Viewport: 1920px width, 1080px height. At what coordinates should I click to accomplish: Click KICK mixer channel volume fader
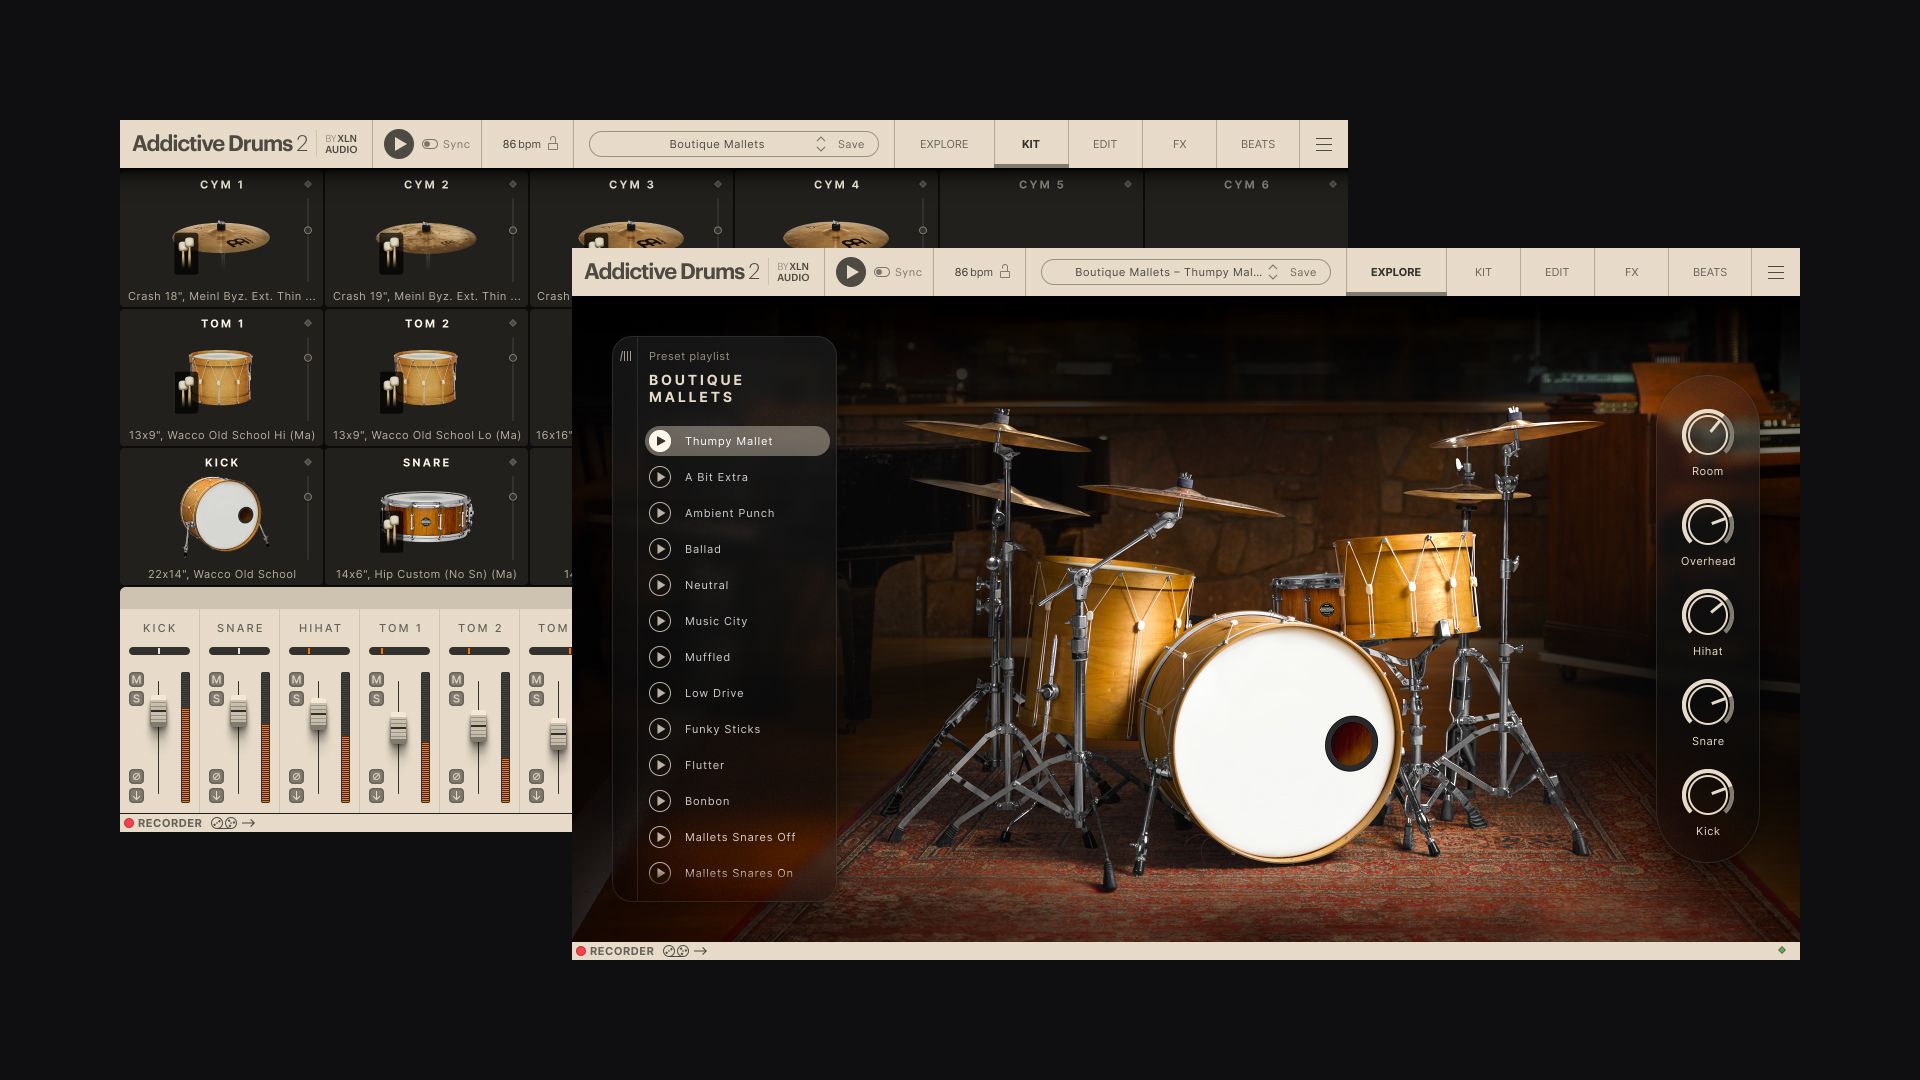158,713
